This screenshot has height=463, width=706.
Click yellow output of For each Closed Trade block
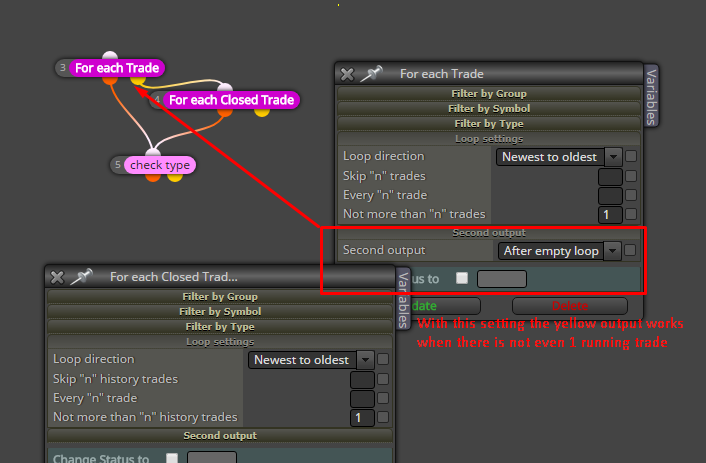point(262,112)
